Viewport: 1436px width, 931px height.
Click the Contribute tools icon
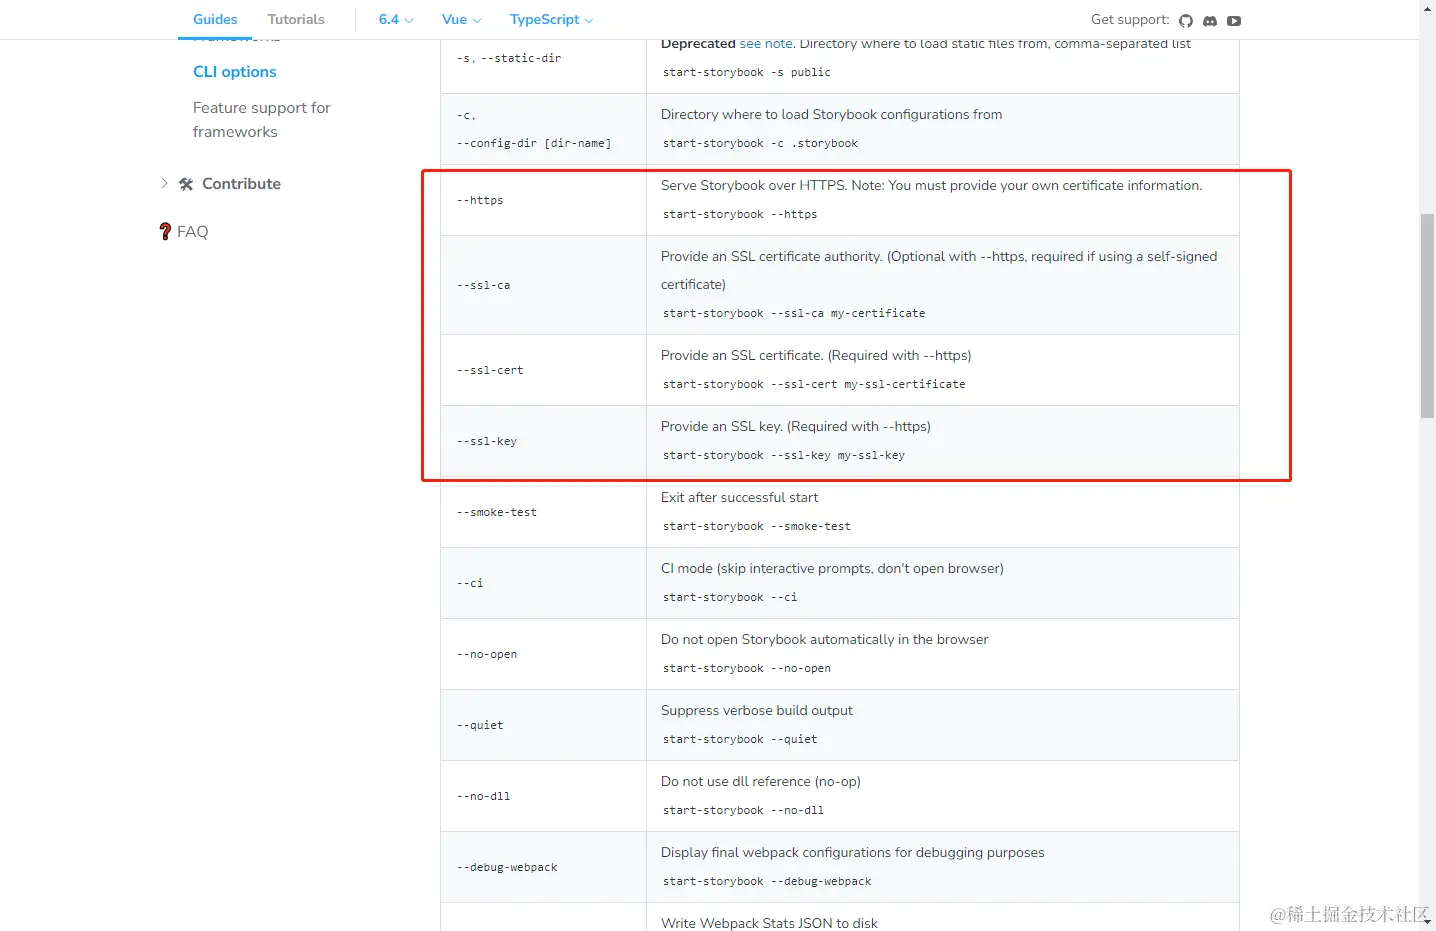(x=186, y=184)
